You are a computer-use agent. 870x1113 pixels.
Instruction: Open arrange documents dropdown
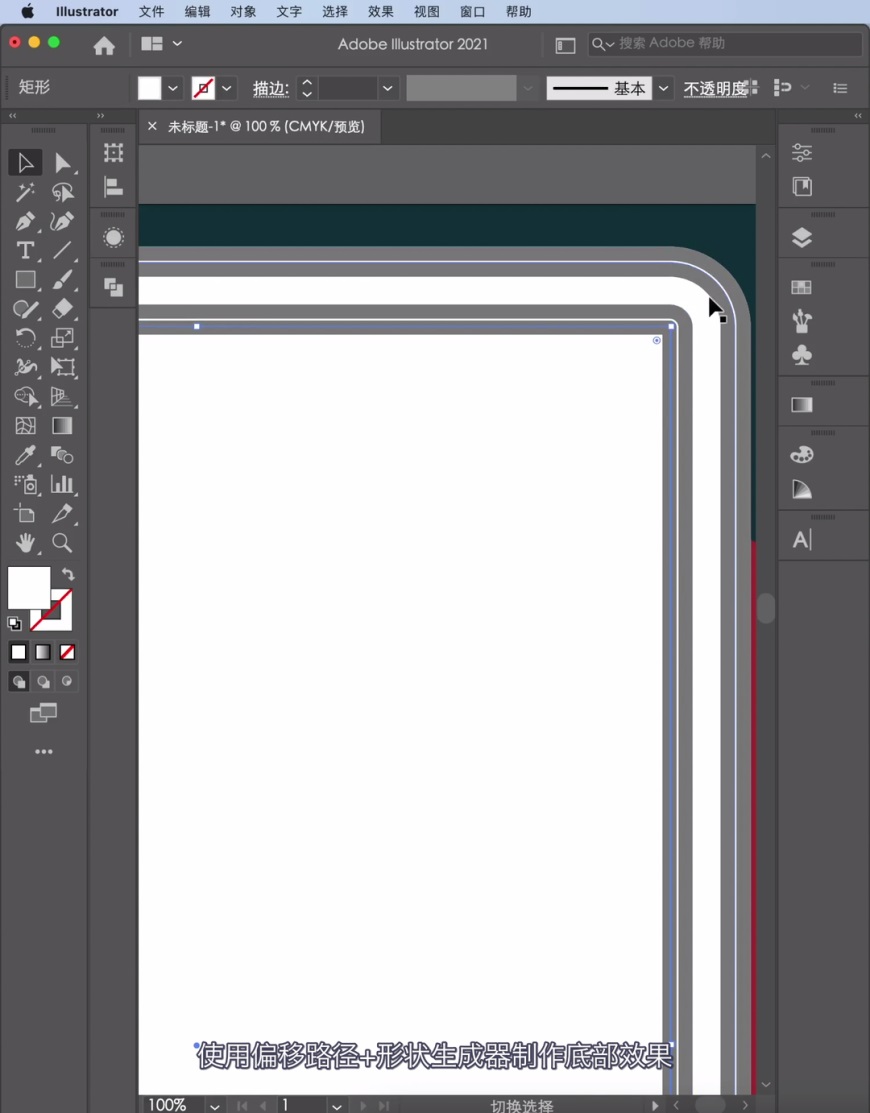click(x=162, y=43)
